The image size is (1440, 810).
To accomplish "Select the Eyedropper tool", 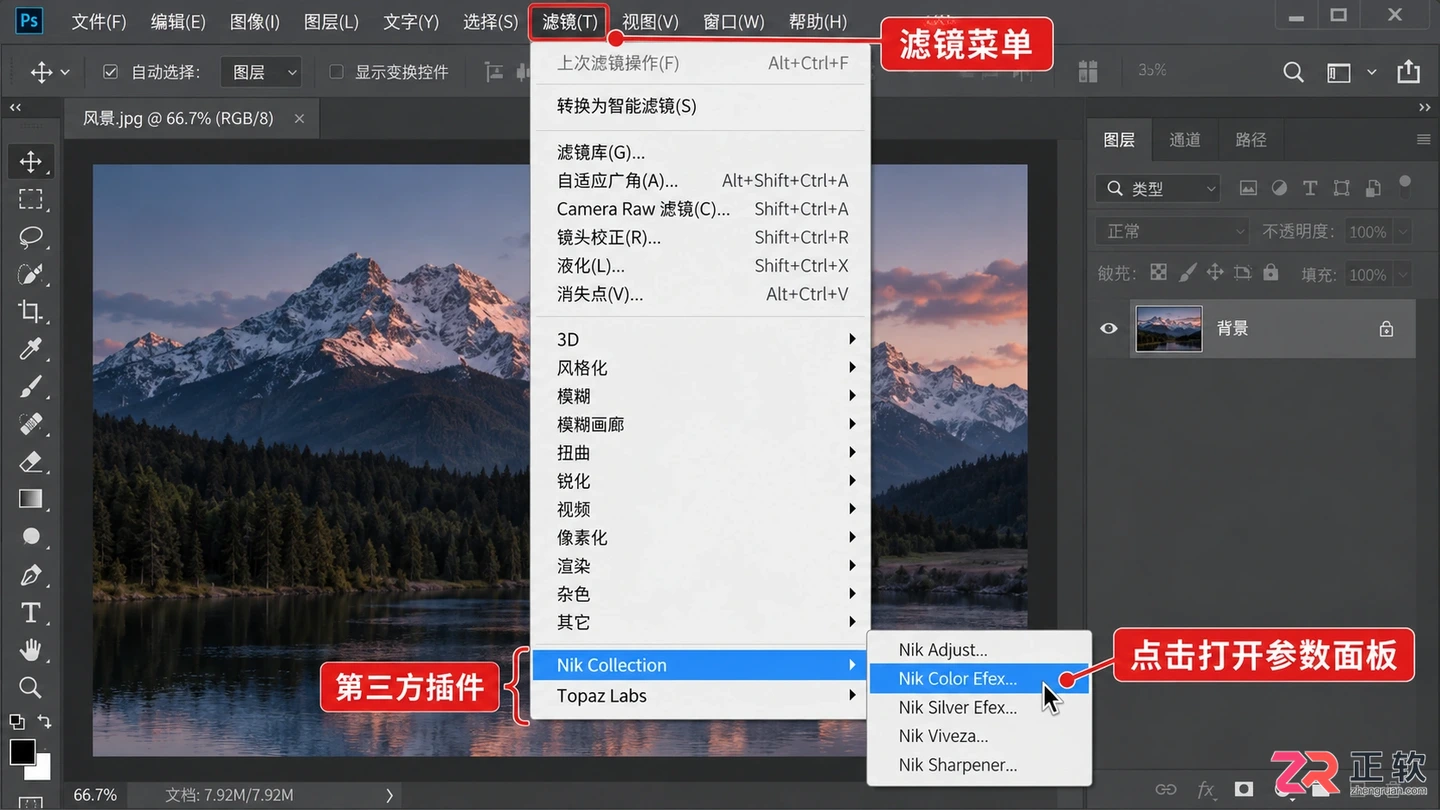I will click(31, 349).
